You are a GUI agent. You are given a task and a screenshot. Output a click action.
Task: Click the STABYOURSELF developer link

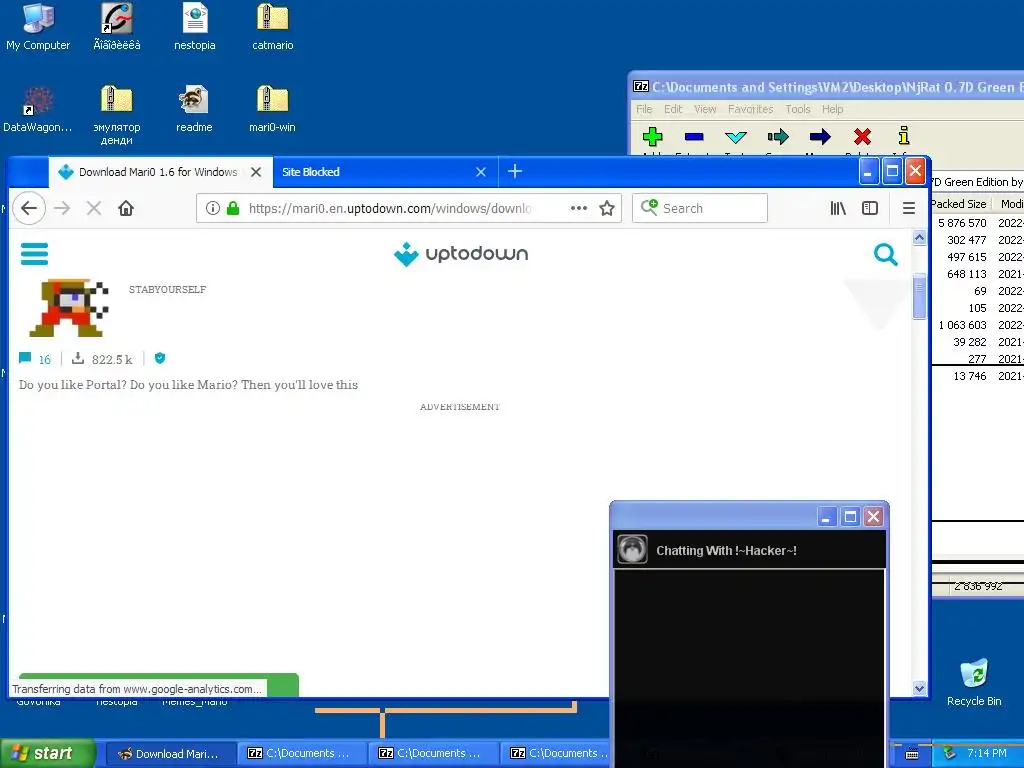(167, 289)
